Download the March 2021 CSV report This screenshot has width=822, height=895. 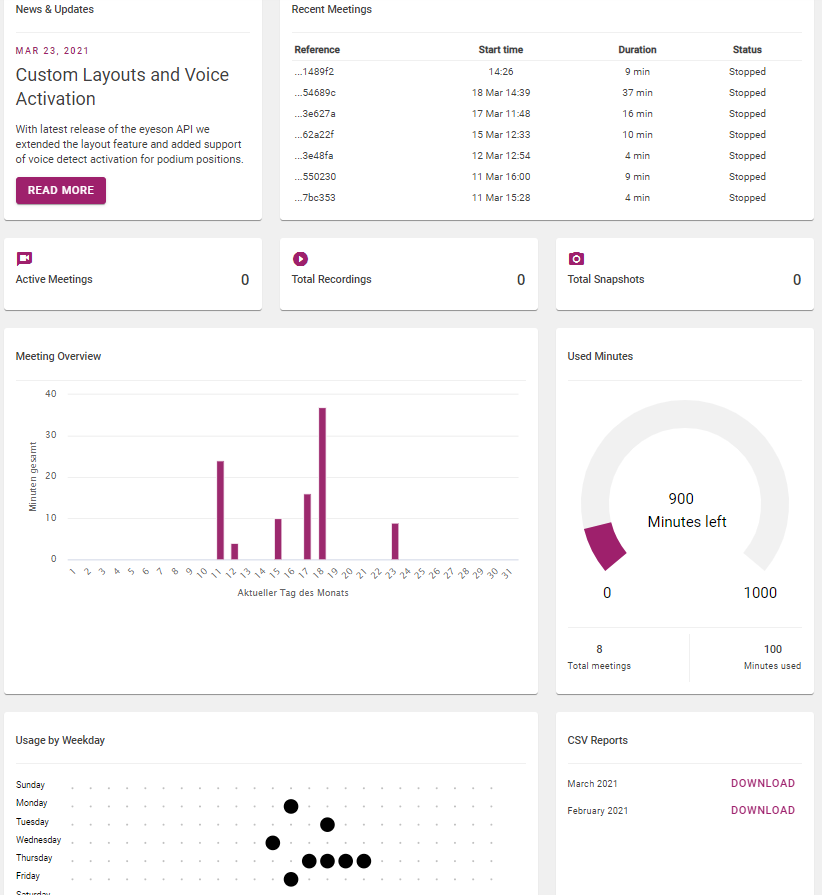[762, 783]
